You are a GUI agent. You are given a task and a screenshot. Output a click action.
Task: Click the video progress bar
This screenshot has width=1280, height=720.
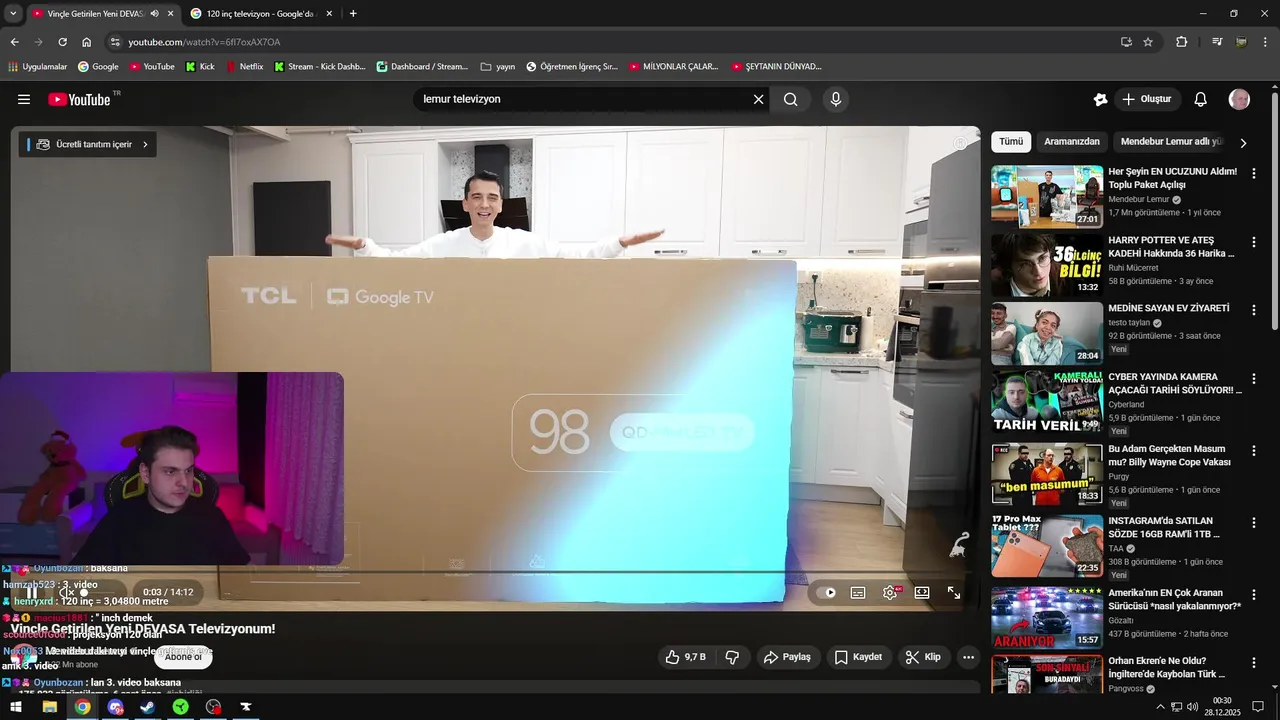496,573
